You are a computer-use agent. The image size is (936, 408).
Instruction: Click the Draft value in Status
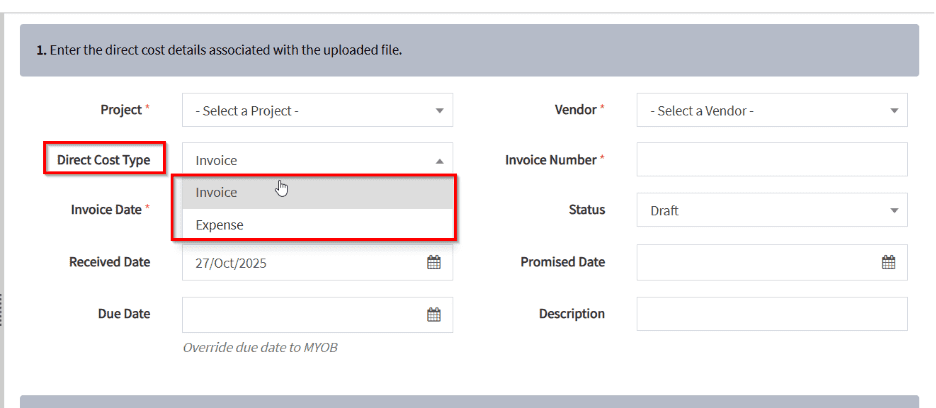664,211
